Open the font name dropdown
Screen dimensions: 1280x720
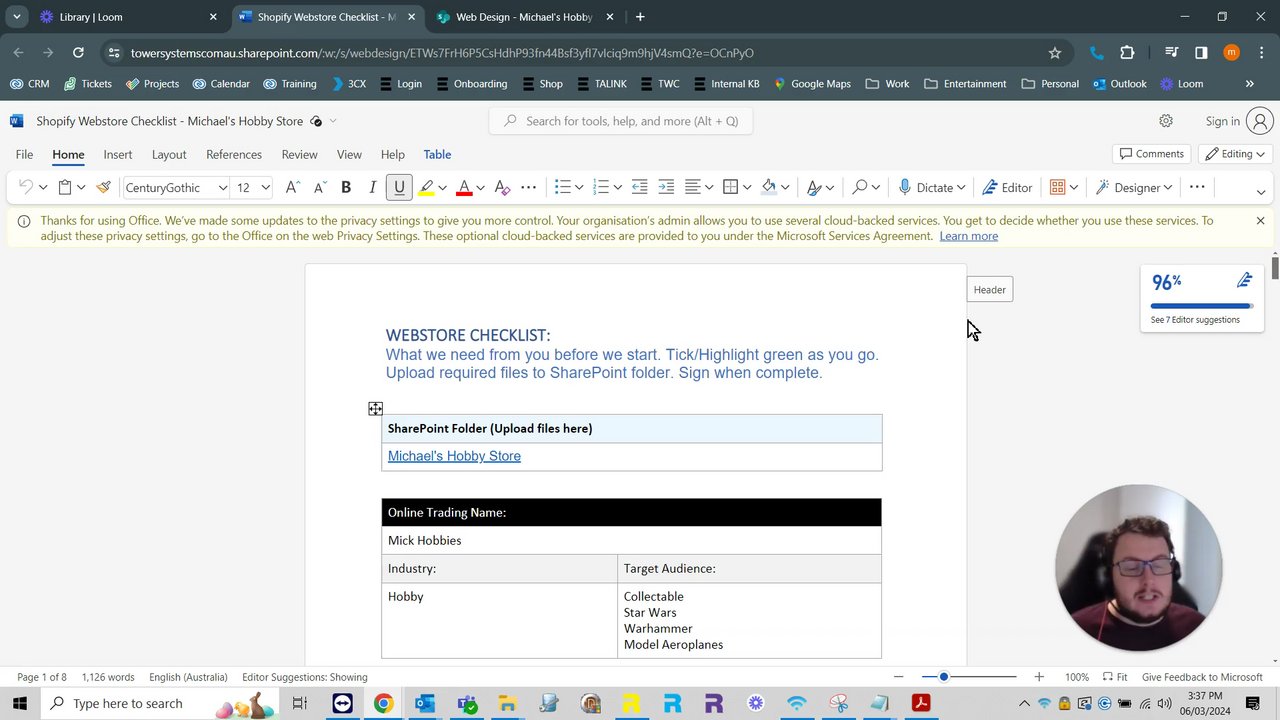(222, 188)
